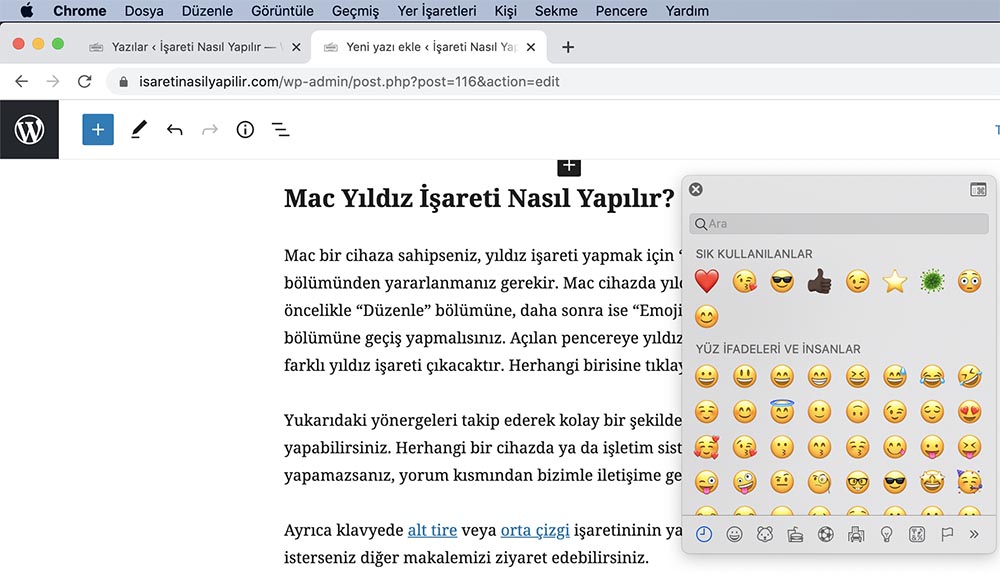
Task: Switch to travel and places category
Action: point(856,534)
